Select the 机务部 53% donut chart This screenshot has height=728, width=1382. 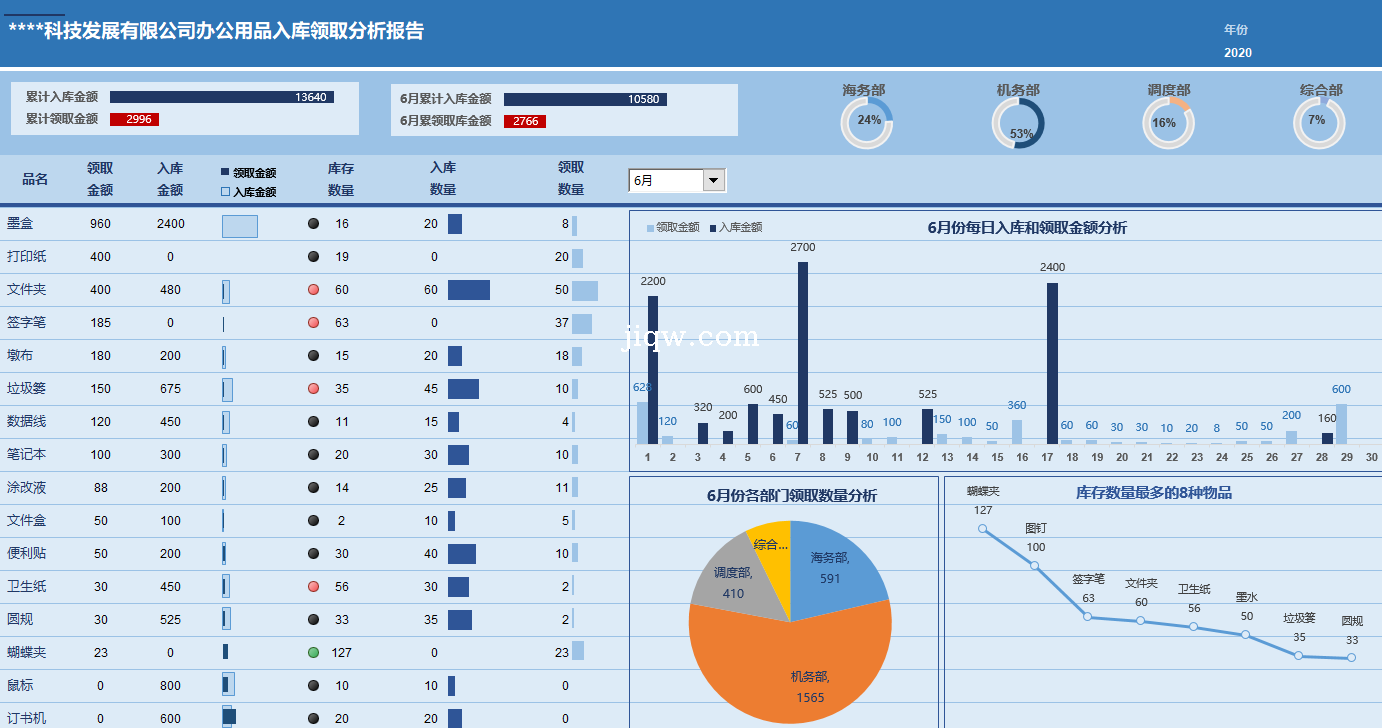click(x=1017, y=123)
